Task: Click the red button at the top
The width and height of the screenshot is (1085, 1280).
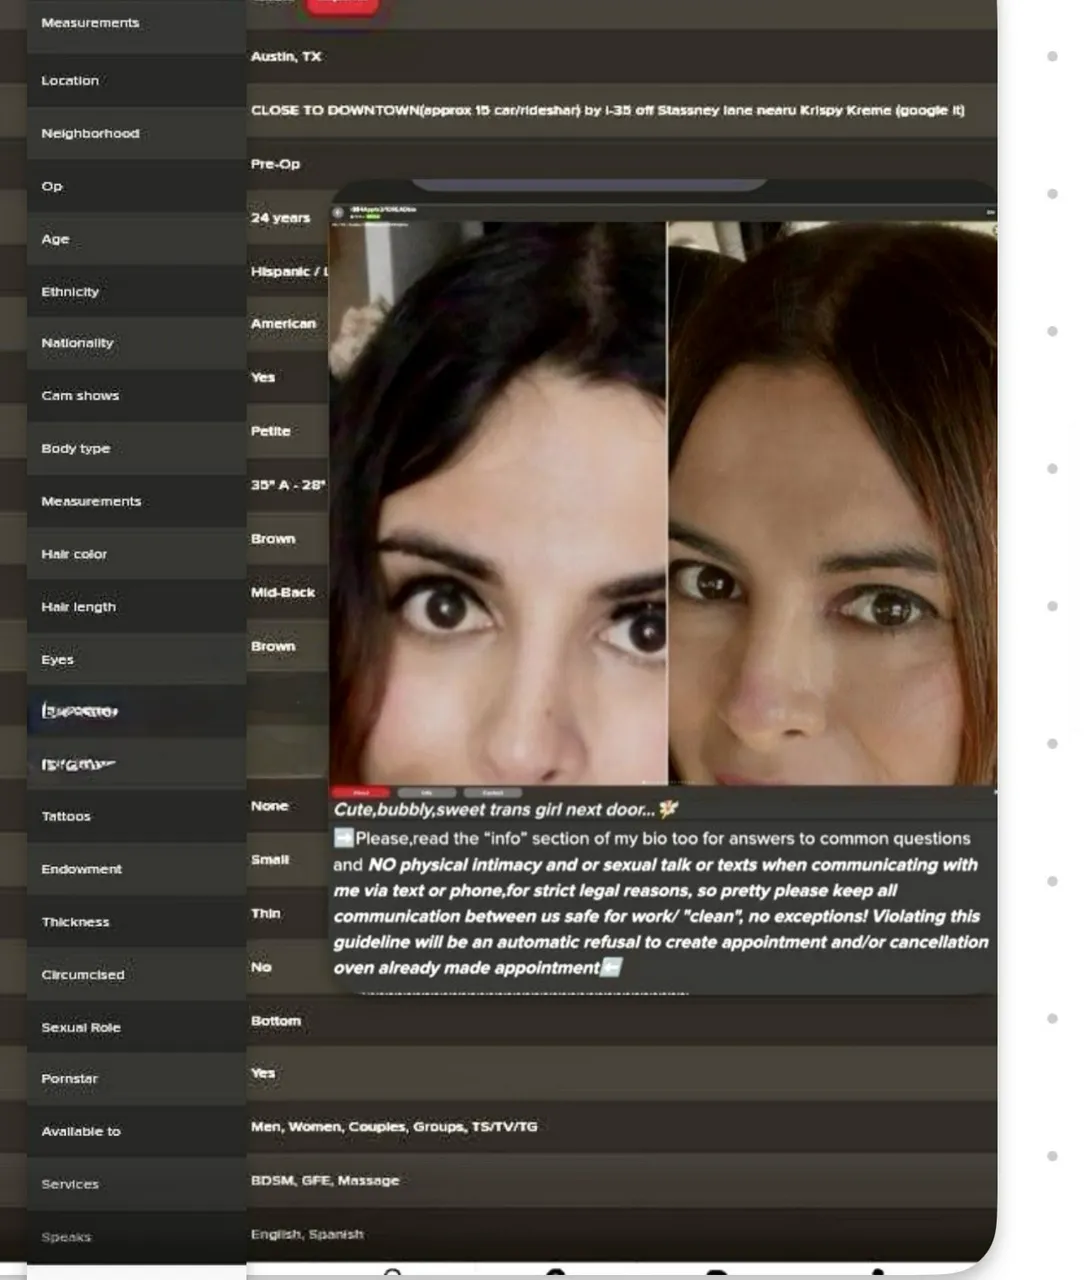Action: pyautogui.click(x=341, y=6)
